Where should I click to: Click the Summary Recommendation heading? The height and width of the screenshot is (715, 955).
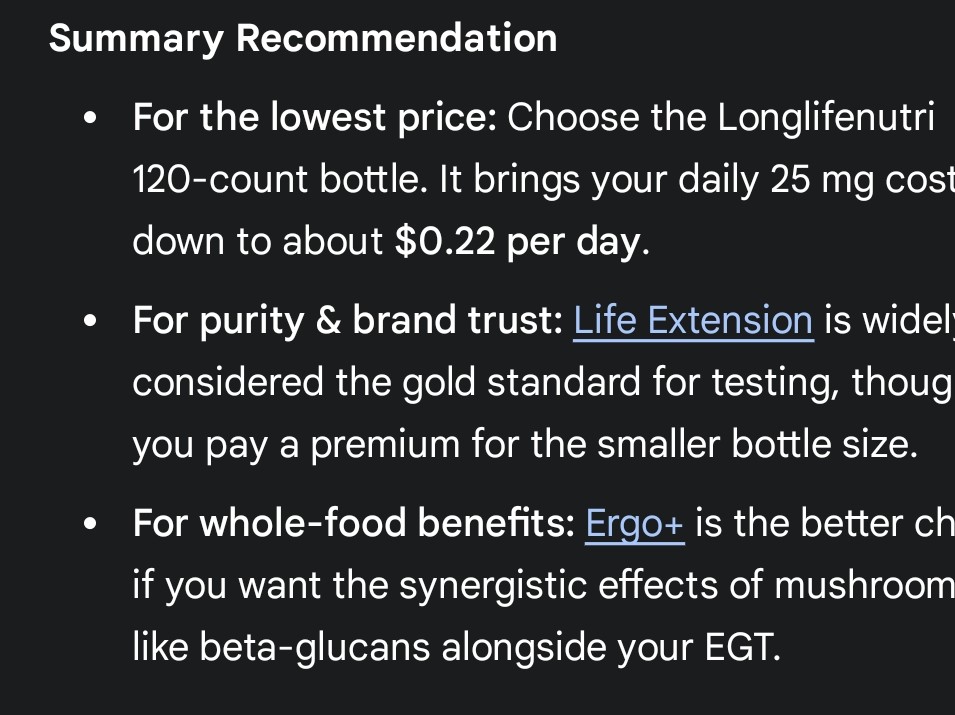coord(303,38)
